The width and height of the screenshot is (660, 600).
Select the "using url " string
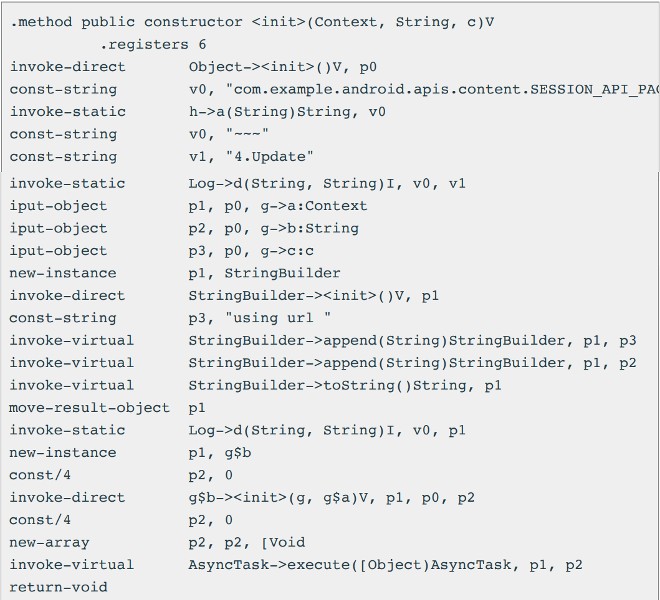click(278, 318)
